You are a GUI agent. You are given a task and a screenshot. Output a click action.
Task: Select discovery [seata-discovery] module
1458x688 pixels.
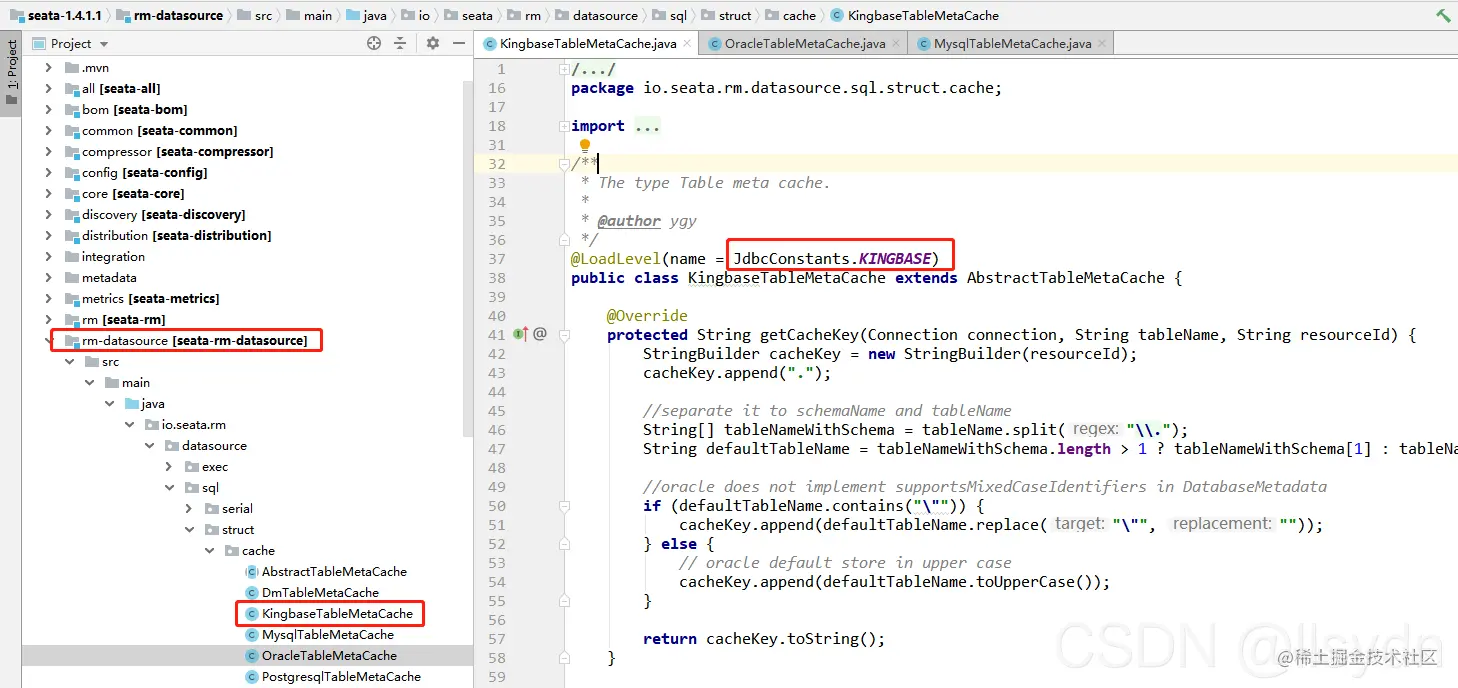coord(163,214)
